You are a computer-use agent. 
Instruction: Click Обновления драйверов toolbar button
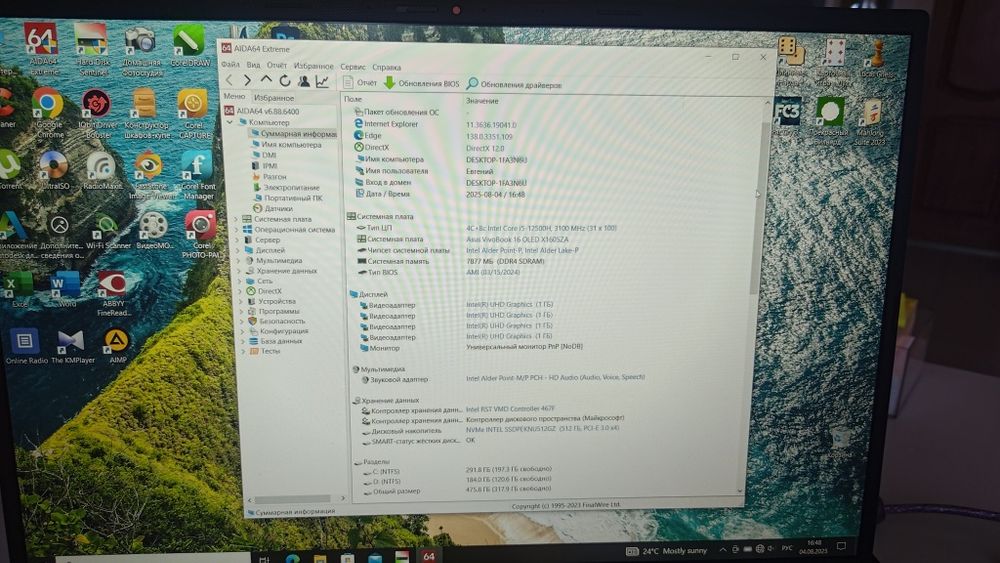514,84
